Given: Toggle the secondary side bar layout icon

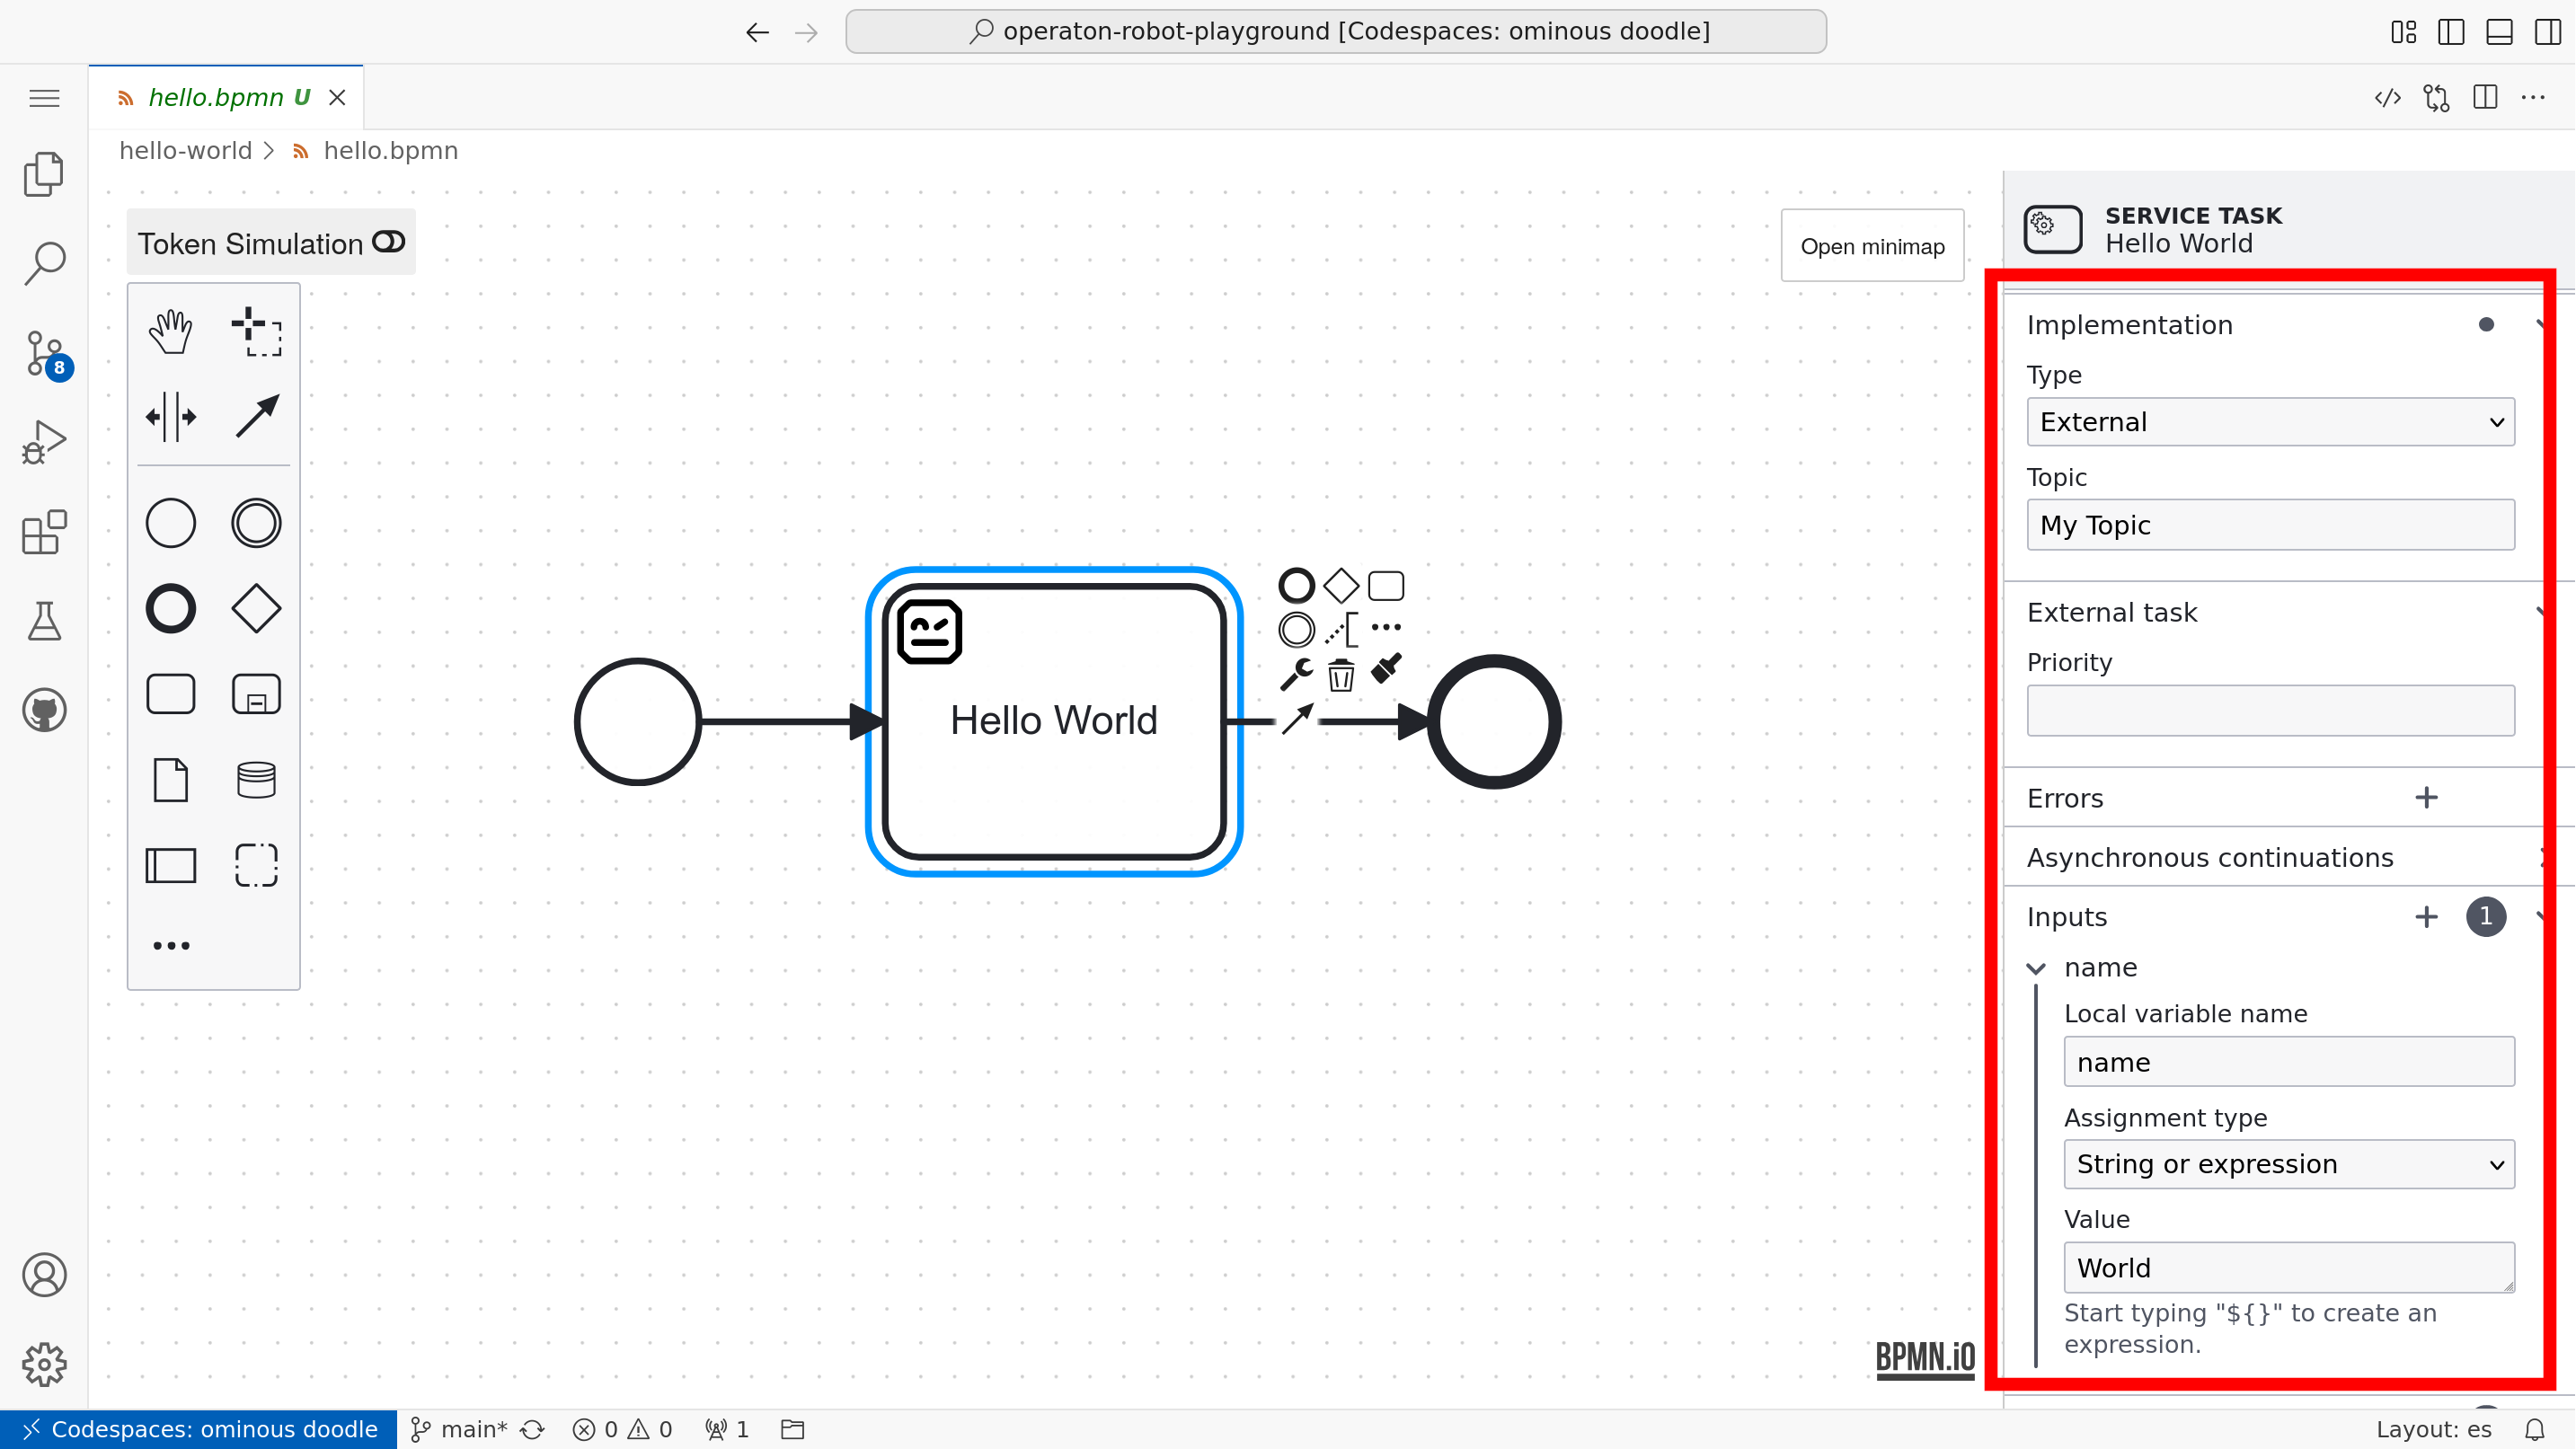Looking at the screenshot, I should pyautogui.click(x=2547, y=32).
